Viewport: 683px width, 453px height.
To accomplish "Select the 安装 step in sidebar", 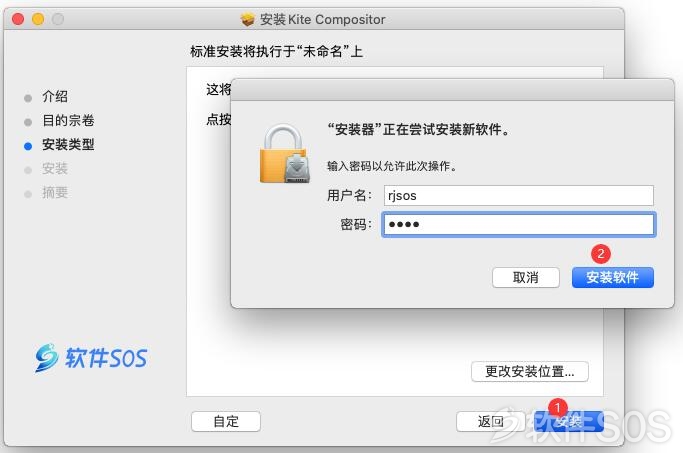I will click(x=55, y=168).
